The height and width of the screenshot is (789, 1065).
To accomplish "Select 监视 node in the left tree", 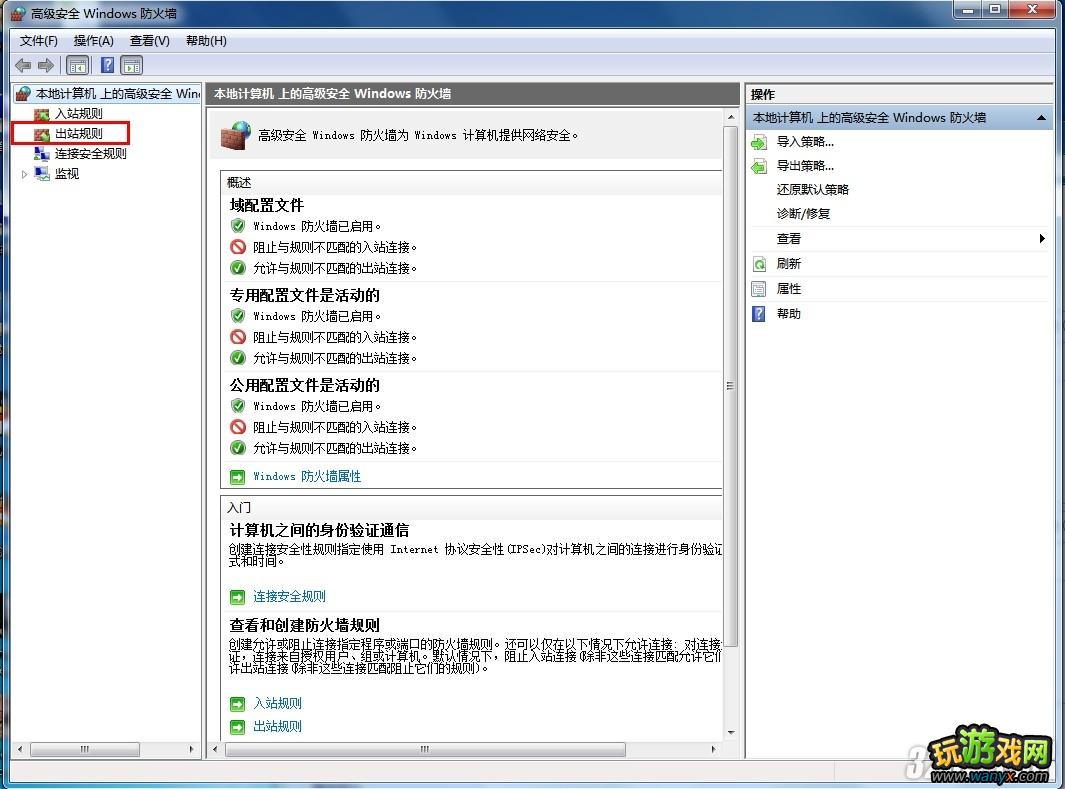I will point(67,174).
